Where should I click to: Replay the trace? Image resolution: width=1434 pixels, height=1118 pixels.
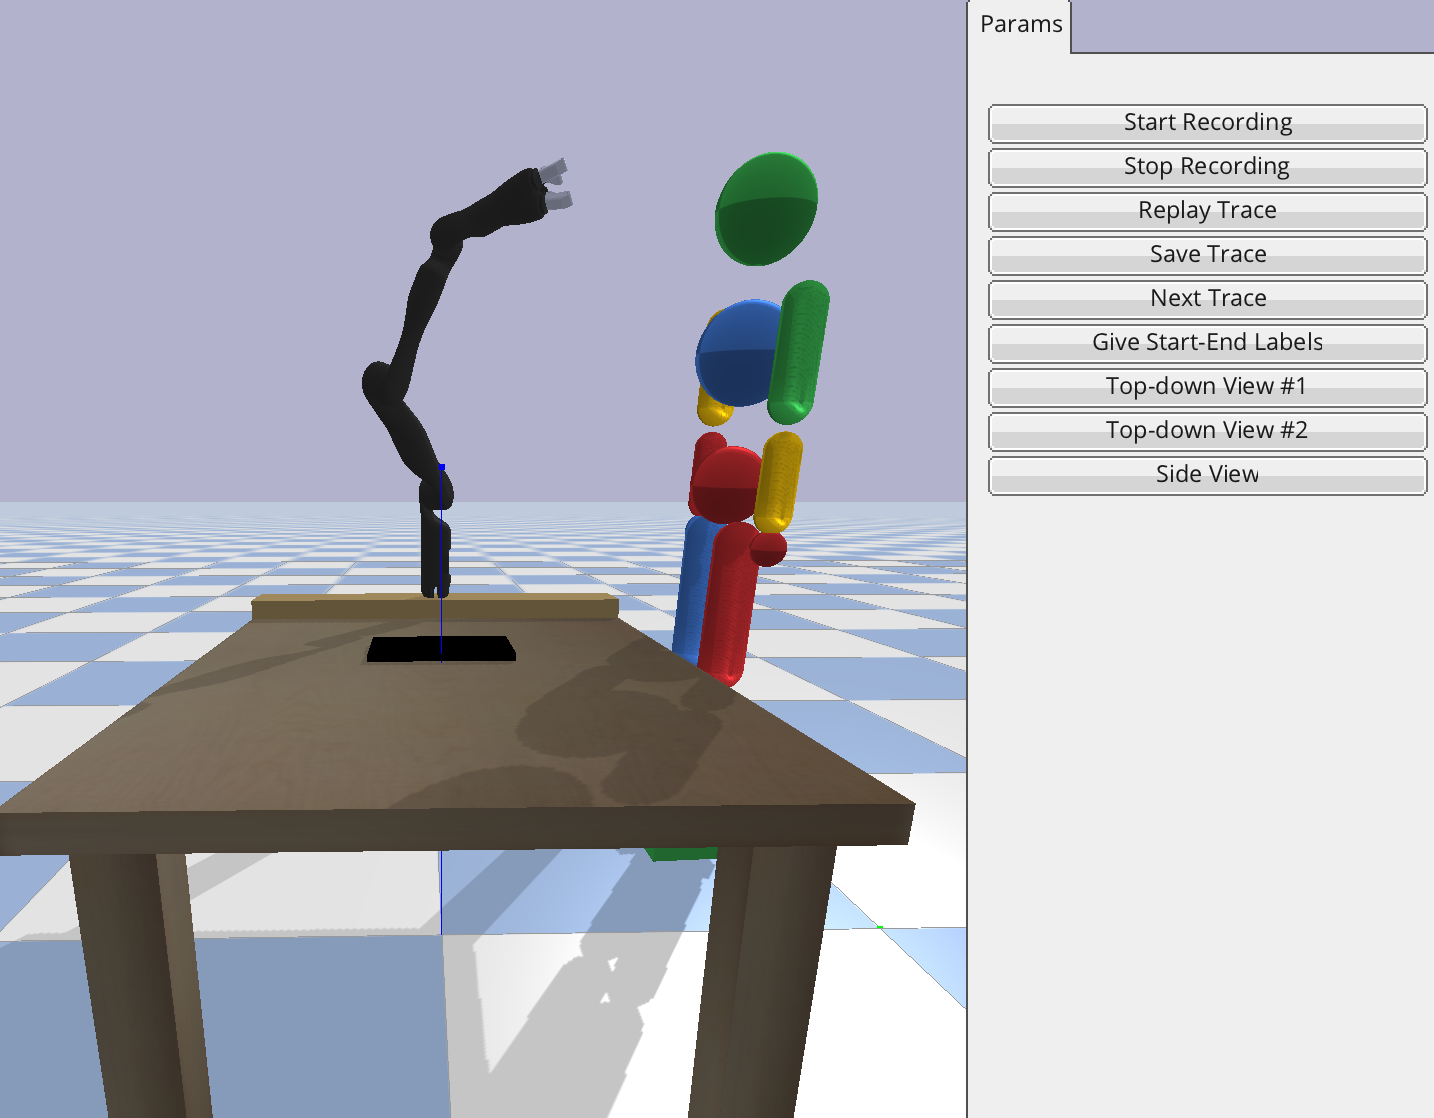[1207, 211]
